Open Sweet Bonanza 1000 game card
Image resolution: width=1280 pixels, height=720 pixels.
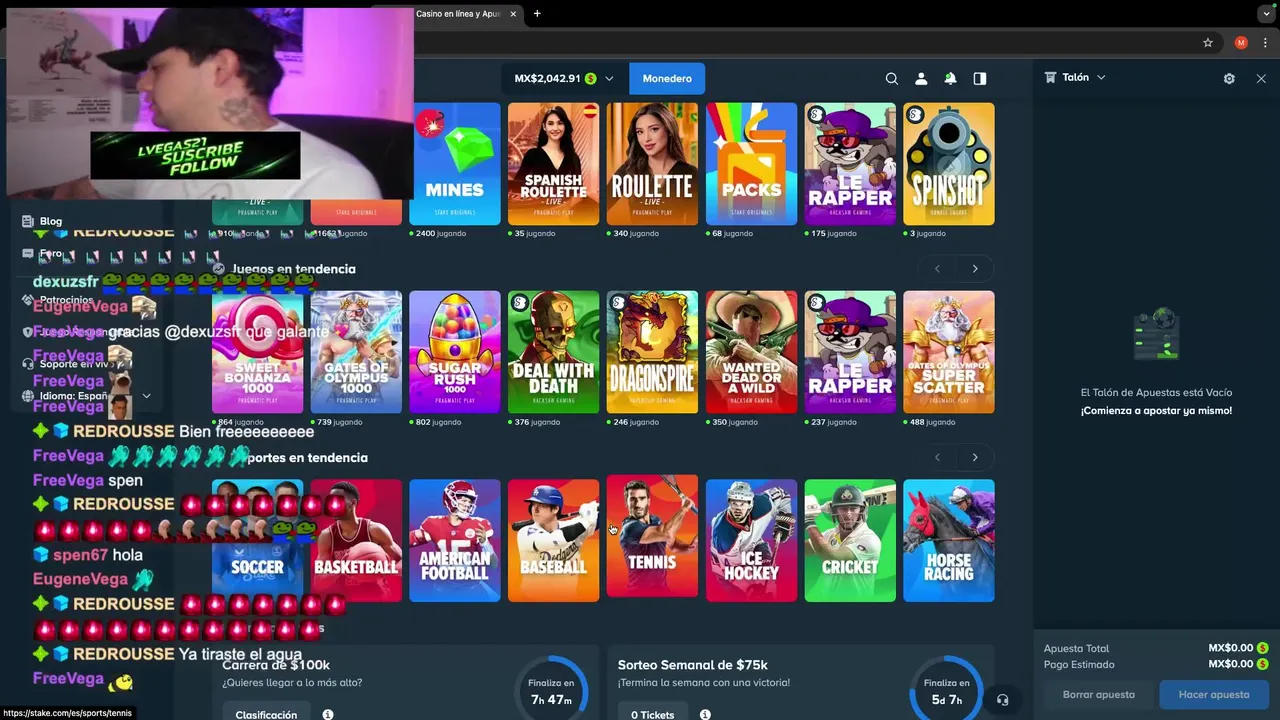click(x=258, y=352)
